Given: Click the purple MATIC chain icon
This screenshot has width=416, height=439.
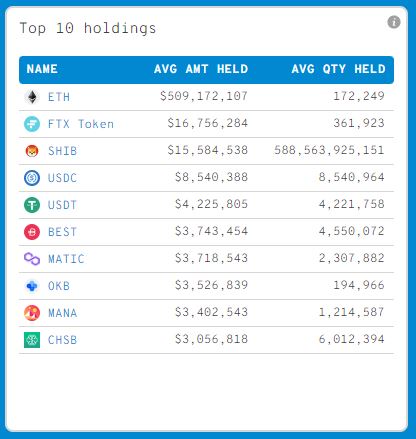Looking at the screenshot, I should tap(32, 259).
